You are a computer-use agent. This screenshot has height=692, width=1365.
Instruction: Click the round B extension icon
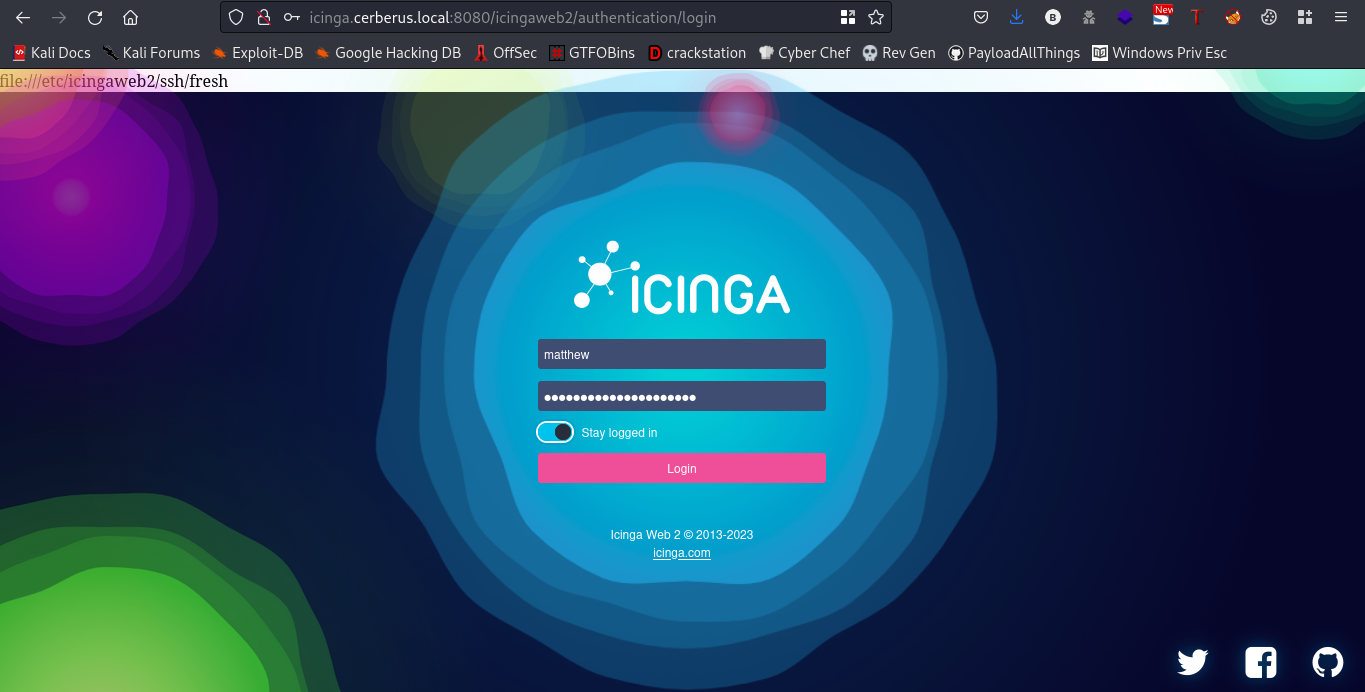[1053, 17]
